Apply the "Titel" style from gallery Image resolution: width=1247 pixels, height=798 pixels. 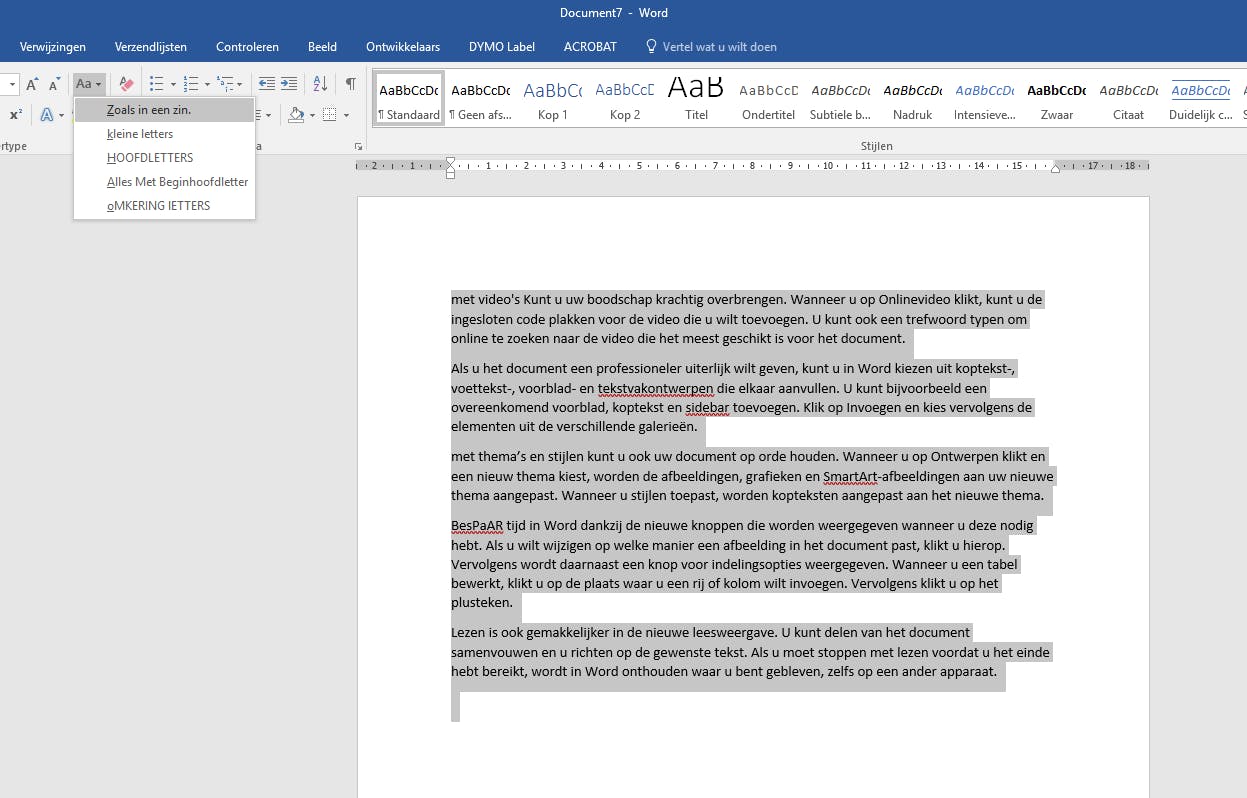[697, 100]
